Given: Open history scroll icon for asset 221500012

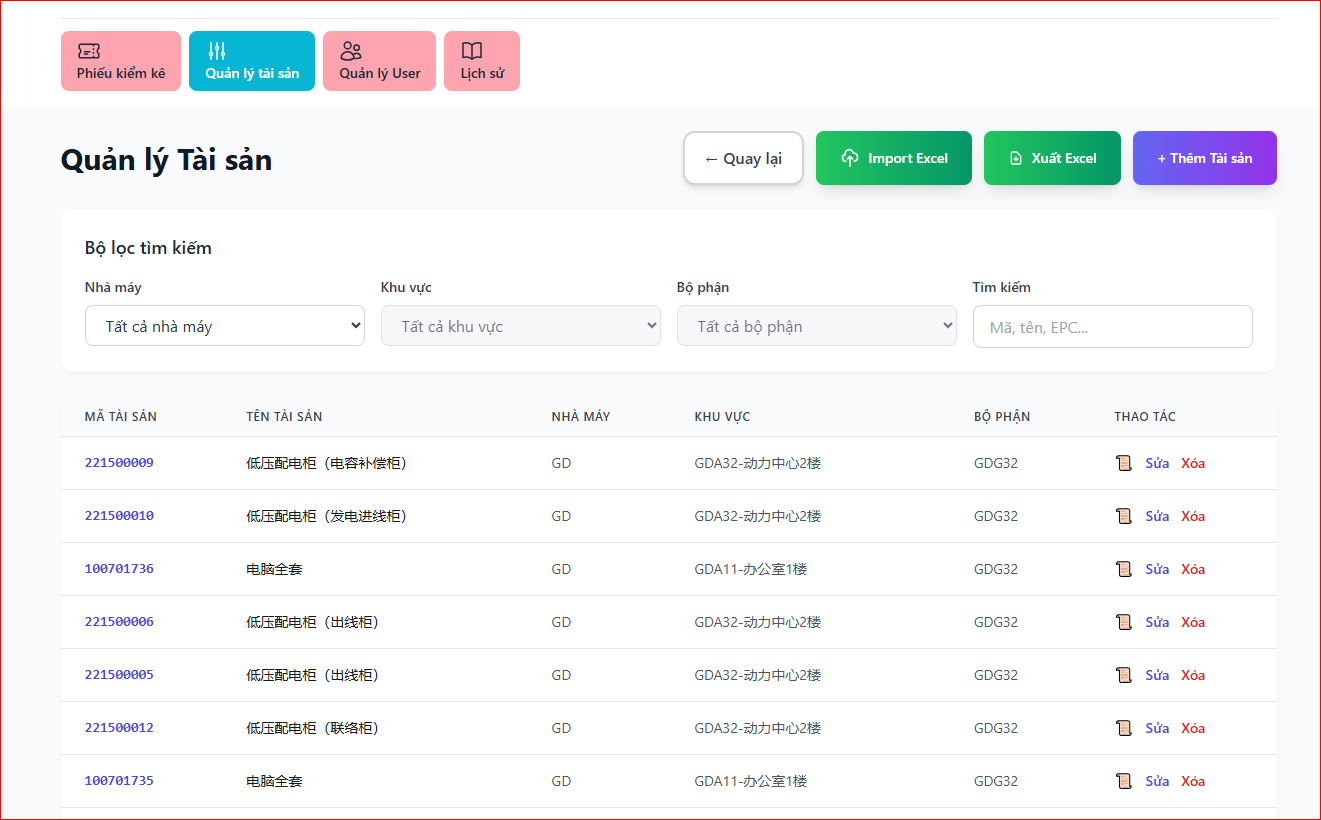Looking at the screenshot, I should pos(1124,728).
